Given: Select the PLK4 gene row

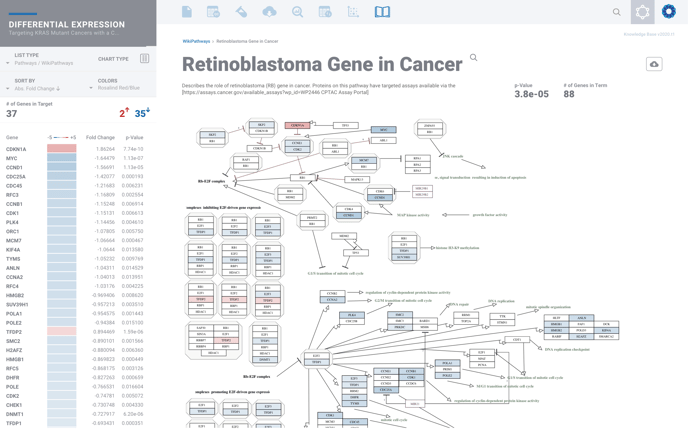Looking at the screenshot, I should pos(75,222).
